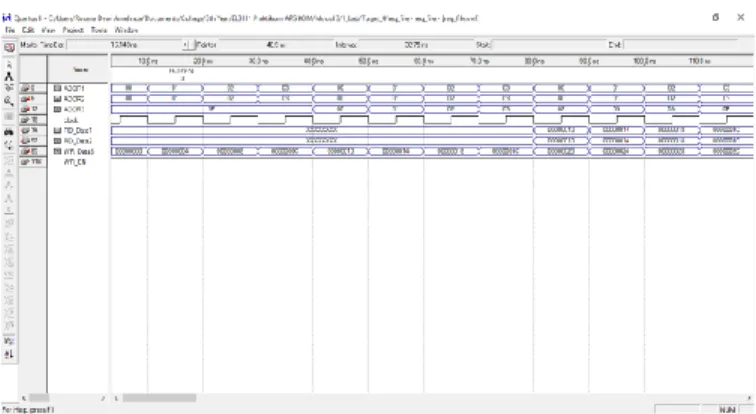Select the clock signal name
Screen dimensions: 756x414
click(x=71, y=120)
